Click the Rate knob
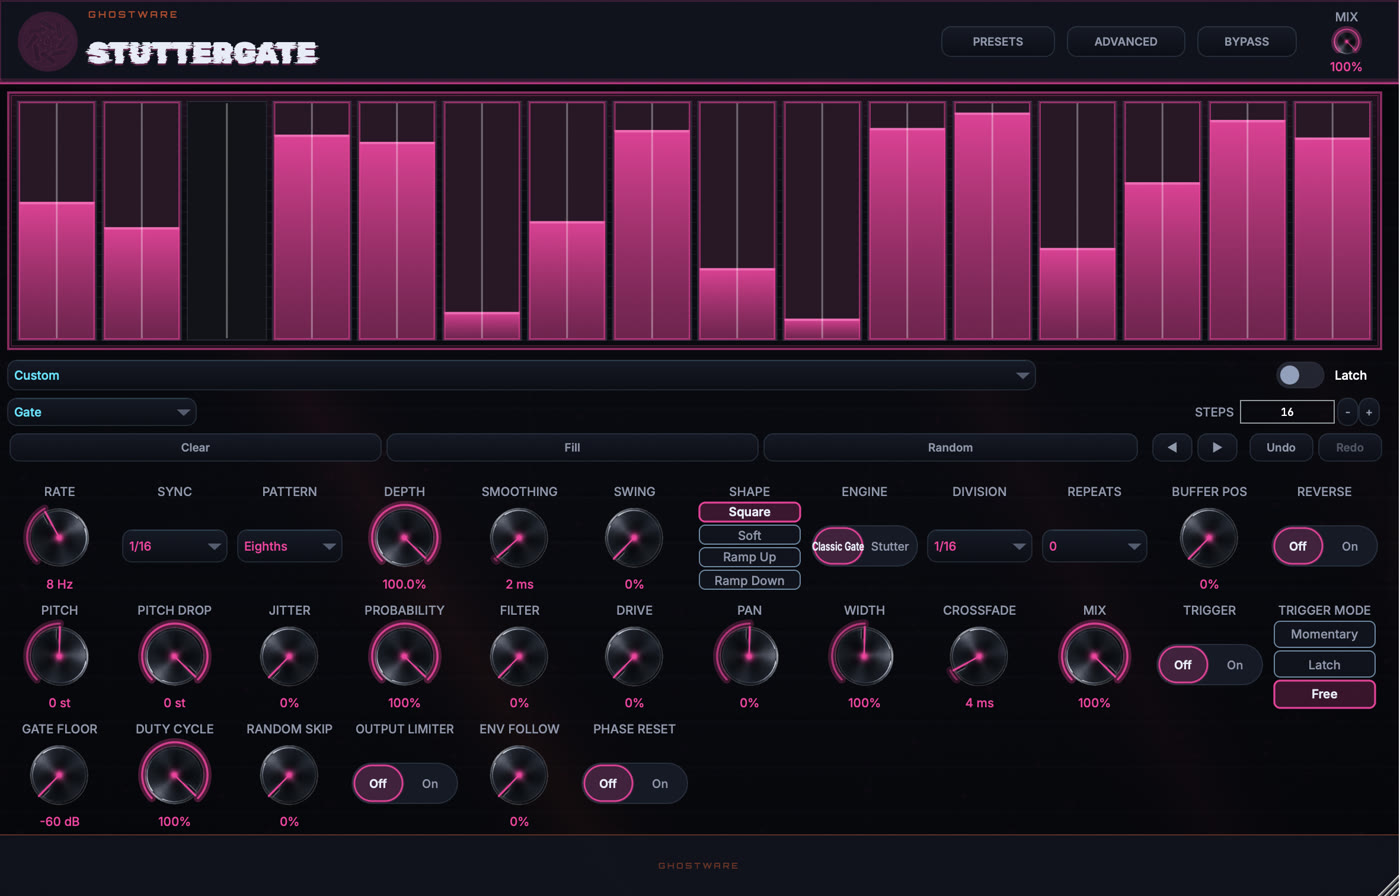This screenshot has width=1400, height=896. (x=59, y=537)
